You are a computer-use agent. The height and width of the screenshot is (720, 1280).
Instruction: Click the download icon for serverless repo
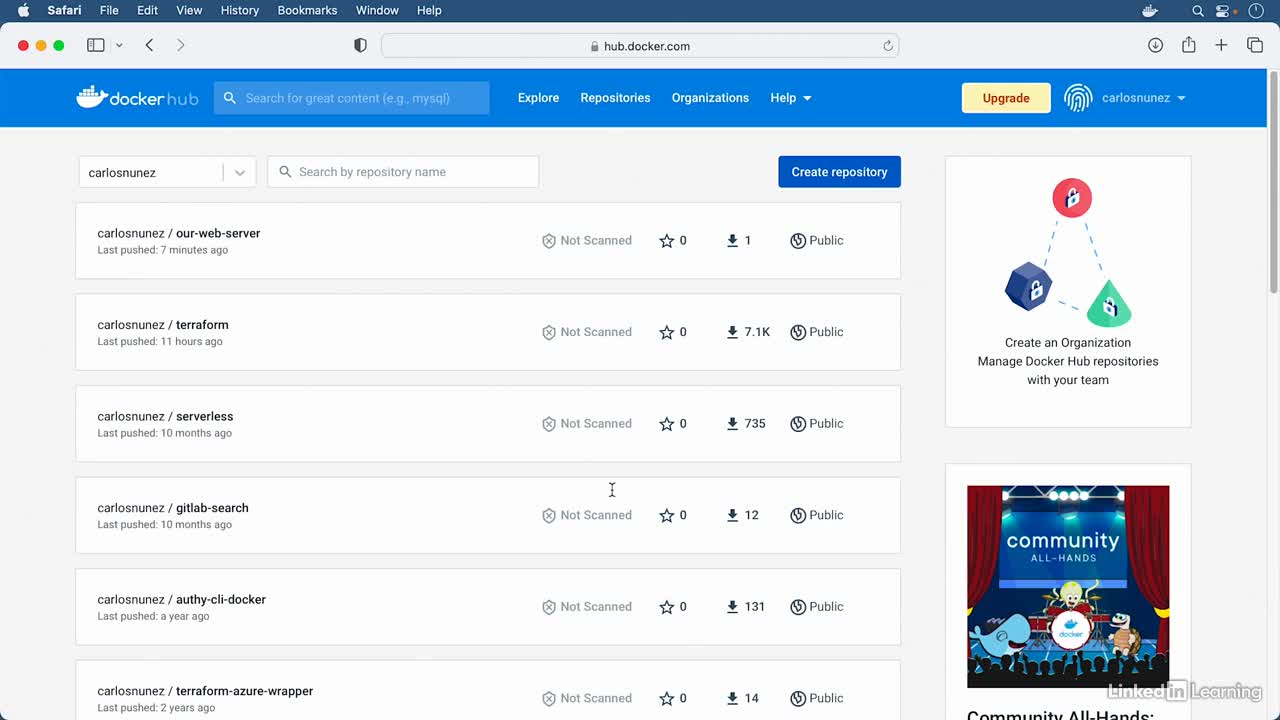tap(732, 424)
